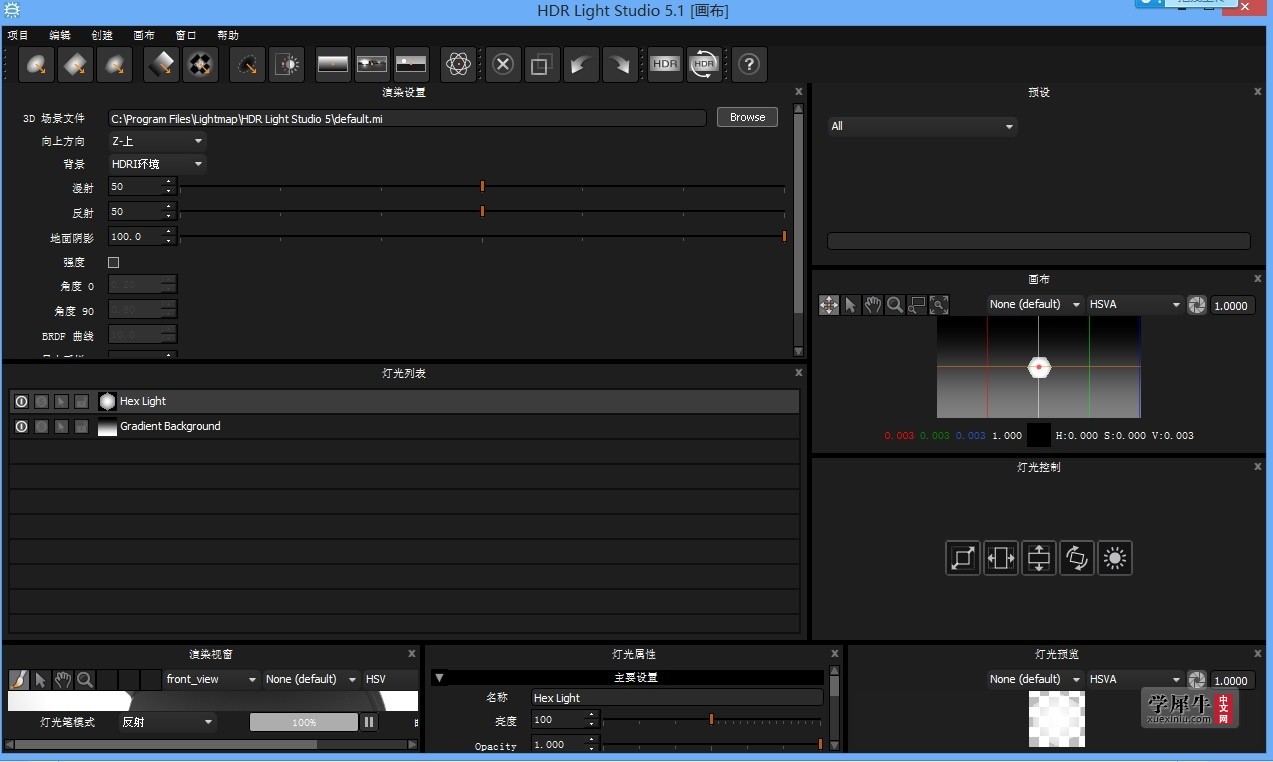Image resolution: width=1273 pixels, height=762 pixels.
Task: Click the 漫射 slider handle
Action: click(482, 187)
